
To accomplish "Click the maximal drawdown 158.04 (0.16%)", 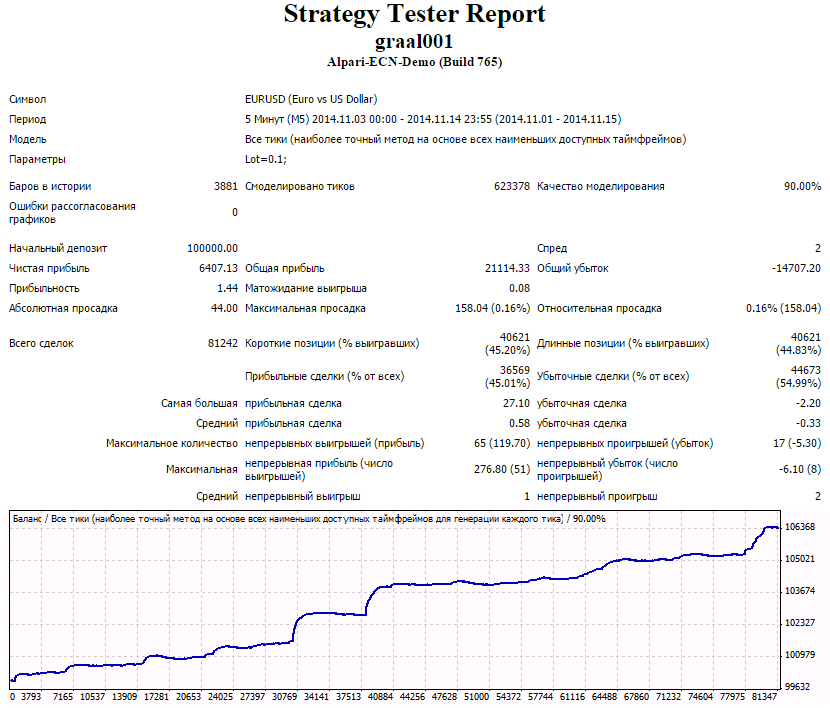I will click(492, 308).
